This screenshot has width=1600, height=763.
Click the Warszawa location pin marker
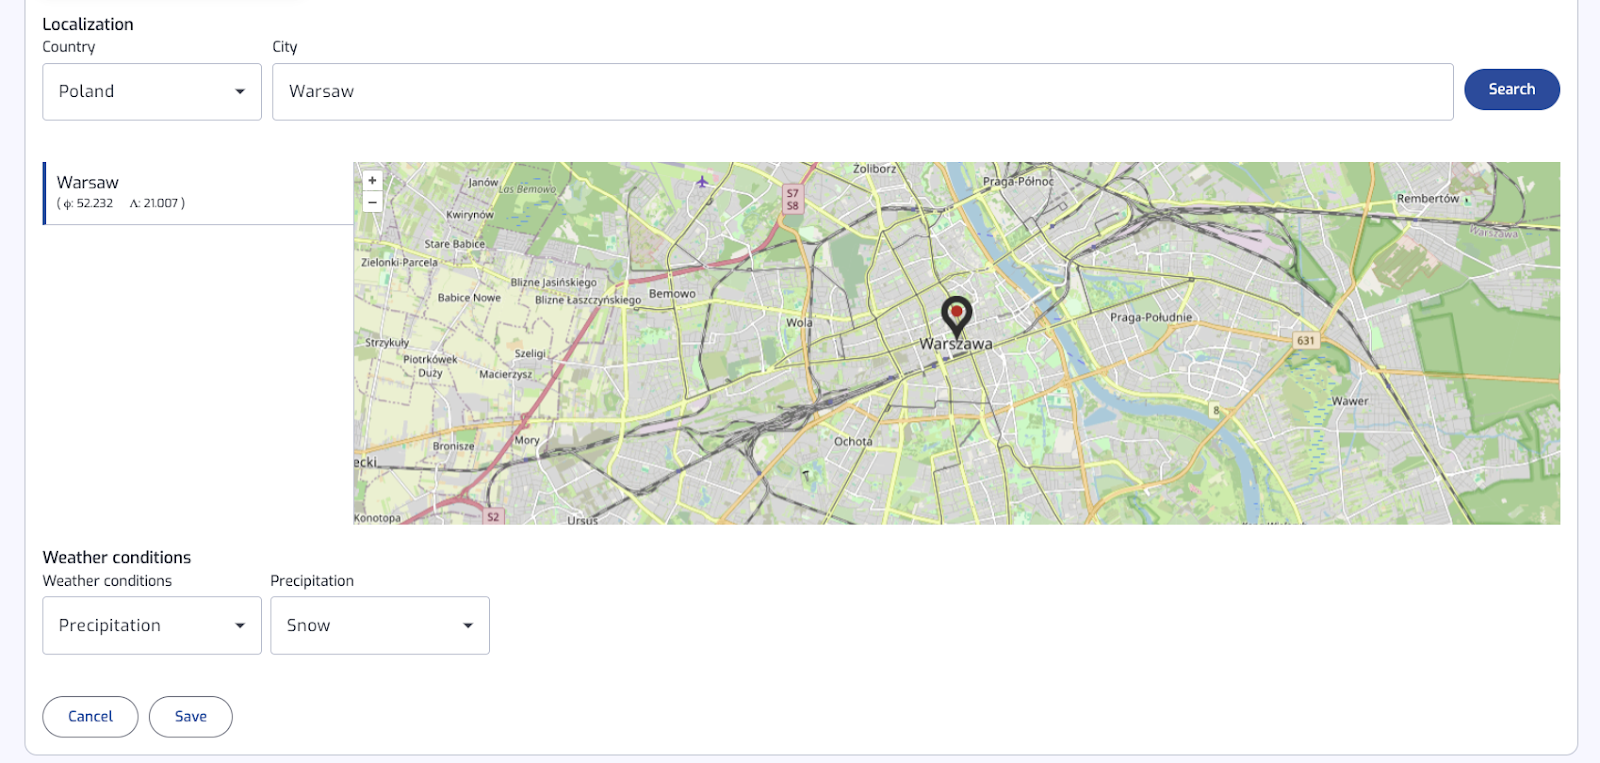[956, 315]
